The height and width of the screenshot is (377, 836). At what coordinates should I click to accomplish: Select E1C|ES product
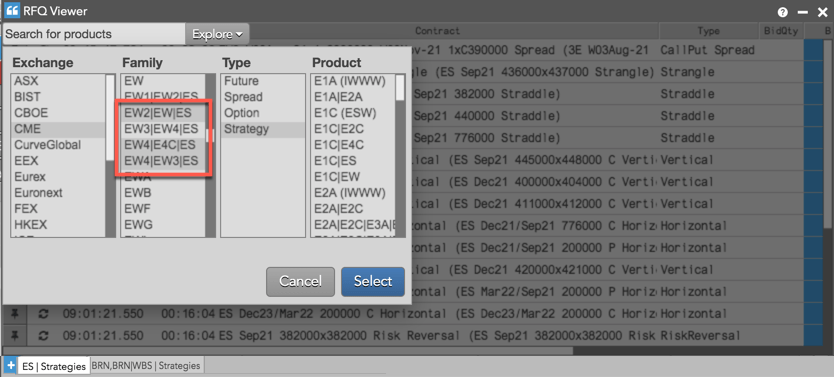[353, 161]
